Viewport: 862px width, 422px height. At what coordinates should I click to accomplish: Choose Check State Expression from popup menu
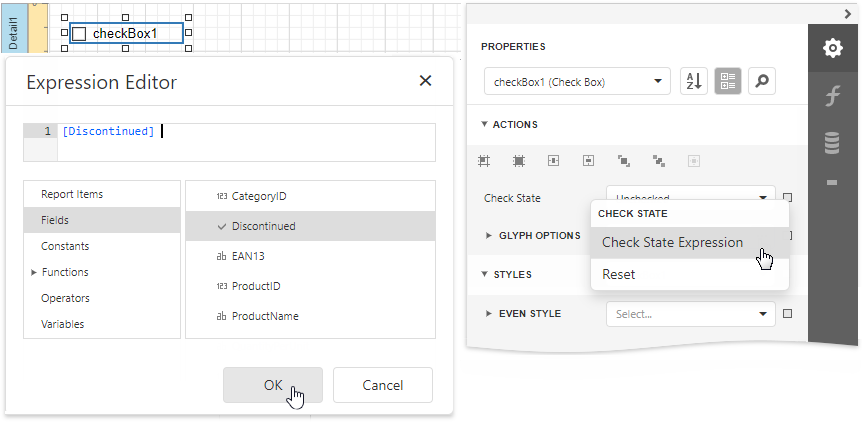(672, 242)
